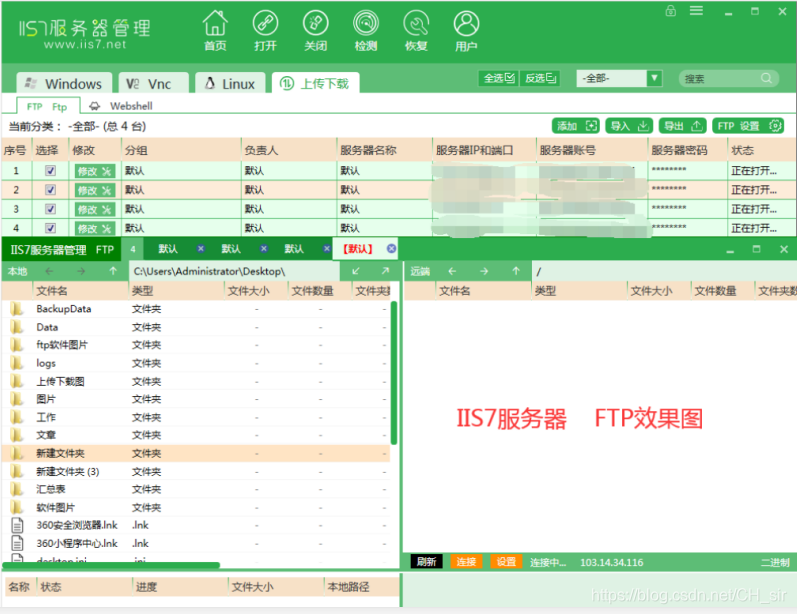This screenshot has width=797, height=614.
Task: Go up one level in local pane
Action: (113, 271)
